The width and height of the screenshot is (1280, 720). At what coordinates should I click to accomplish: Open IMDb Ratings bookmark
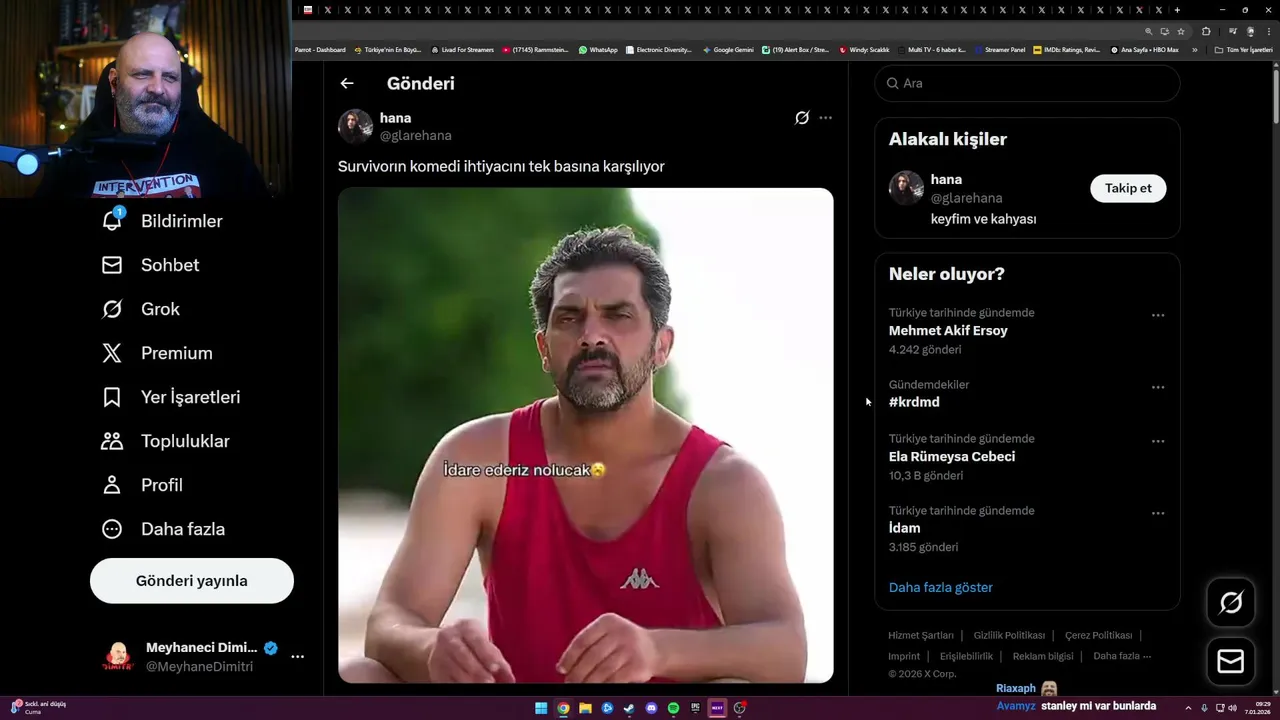[1066, 50]
